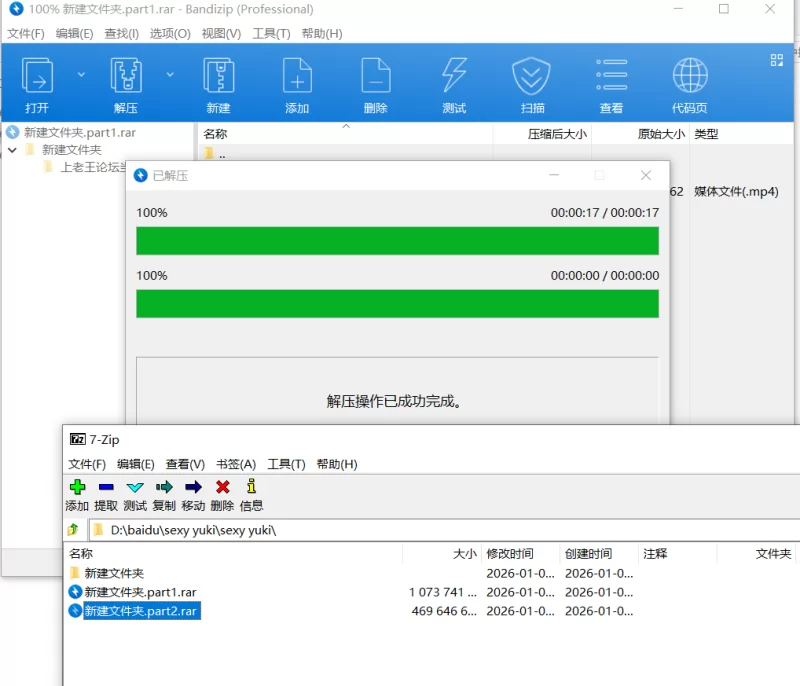Minimize the 已解压 dialog
Screen dimensions: 800x686
click(554, 175)
